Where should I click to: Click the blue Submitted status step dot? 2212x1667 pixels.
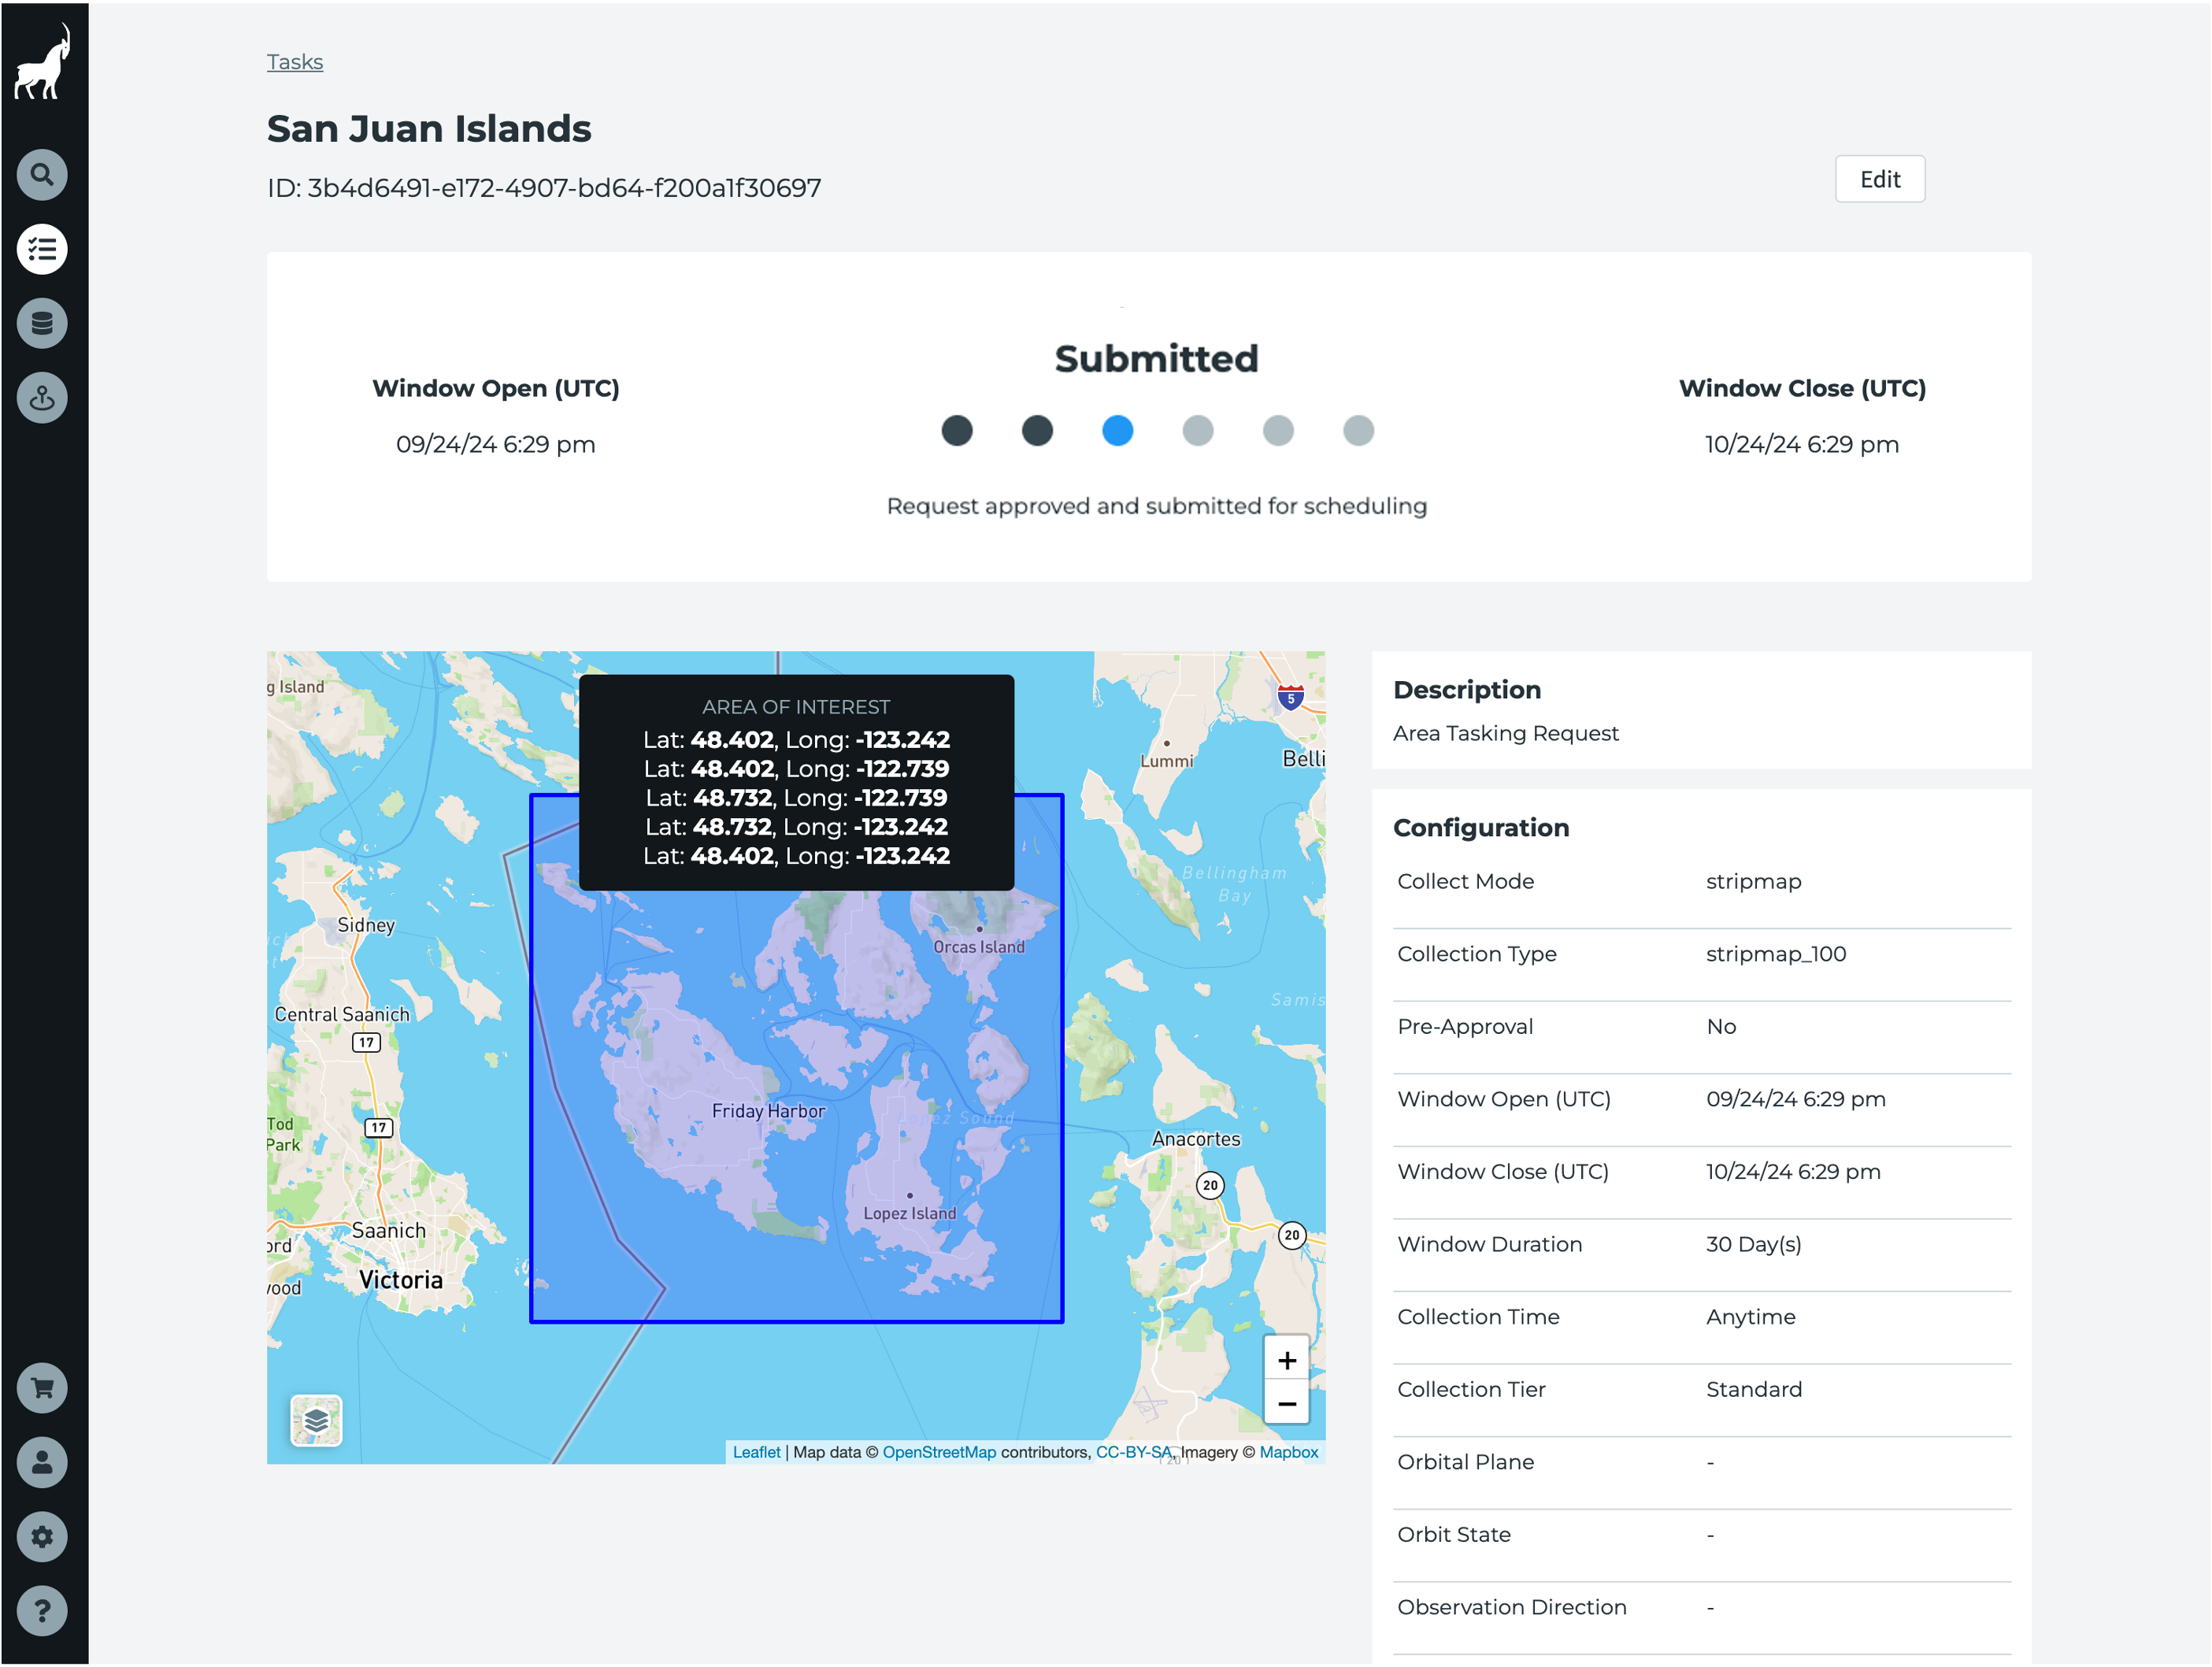pyautogui.click(x=1117, y=431)
